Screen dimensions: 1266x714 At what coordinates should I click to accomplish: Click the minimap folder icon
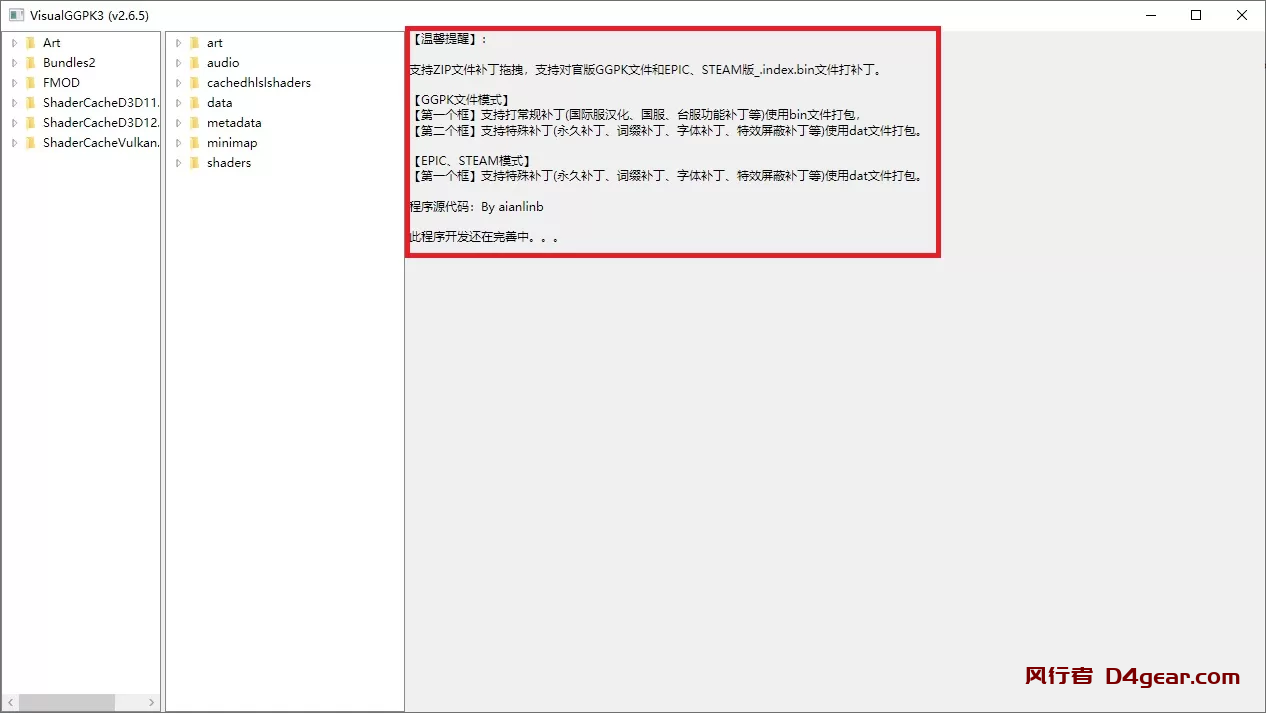pos(194,143)
